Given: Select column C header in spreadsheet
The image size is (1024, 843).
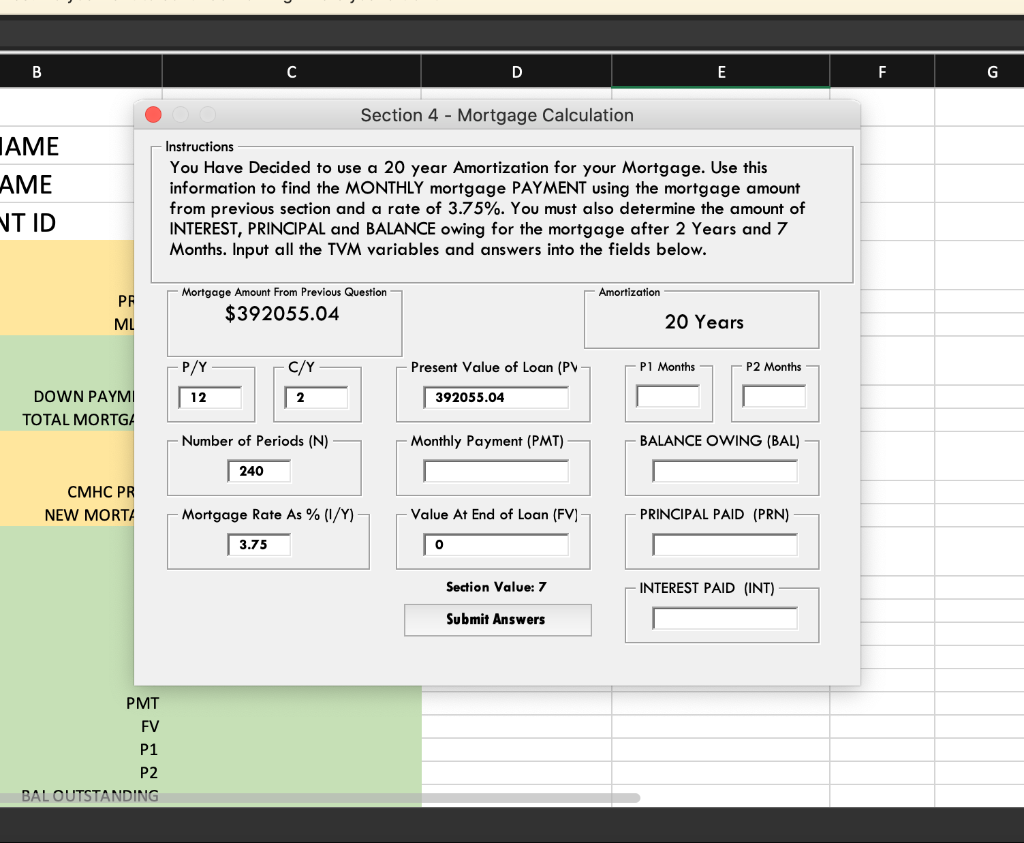Looking at the screenshot, I should pos(291,72).
